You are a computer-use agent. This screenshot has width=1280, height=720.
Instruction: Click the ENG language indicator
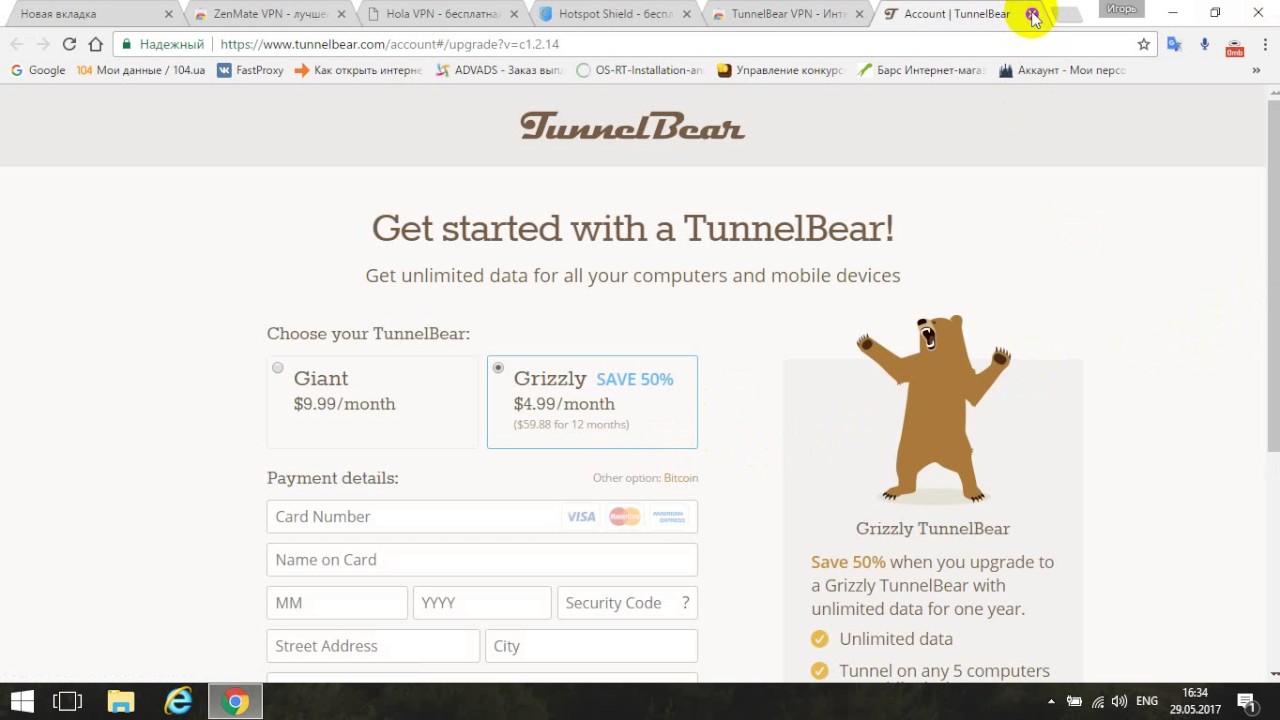(1147, 701)
